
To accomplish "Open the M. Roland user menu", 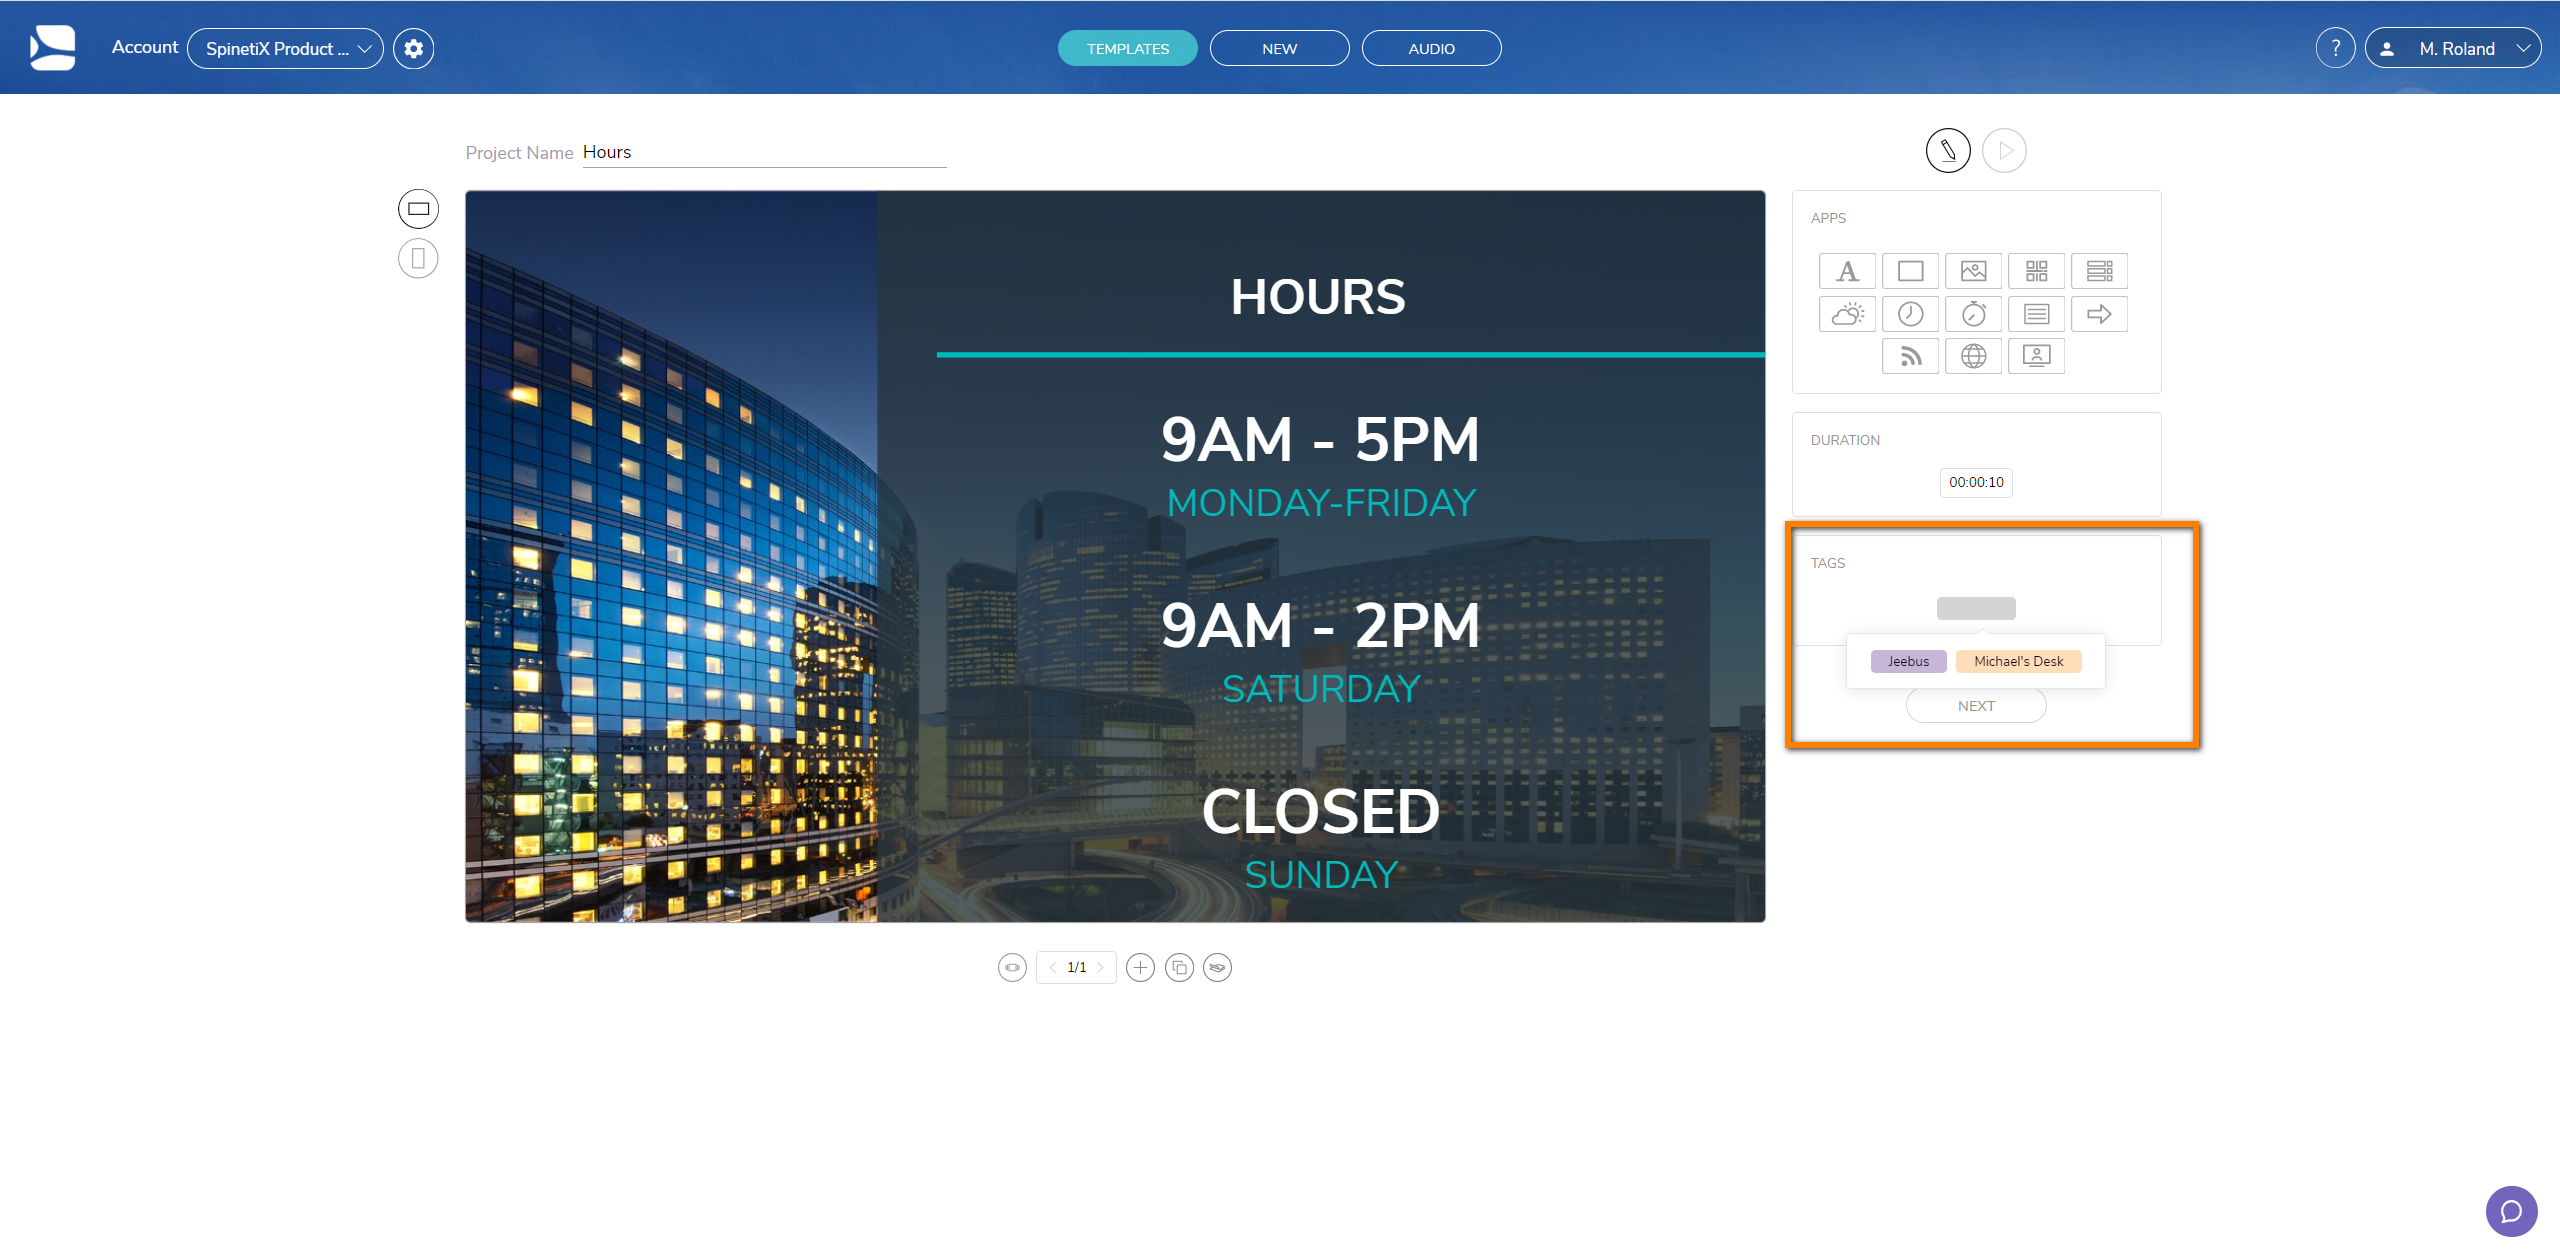I will 2452,48.
